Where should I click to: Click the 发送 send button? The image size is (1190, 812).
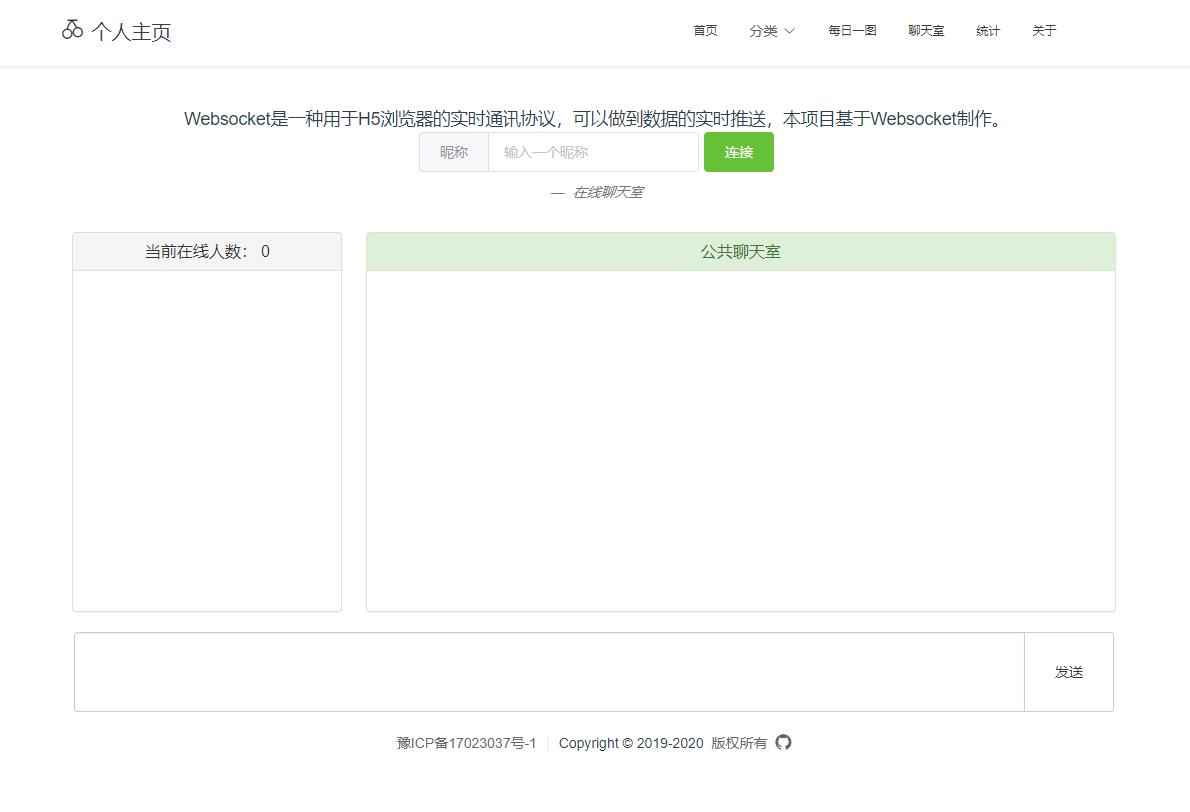point(1069,672)
